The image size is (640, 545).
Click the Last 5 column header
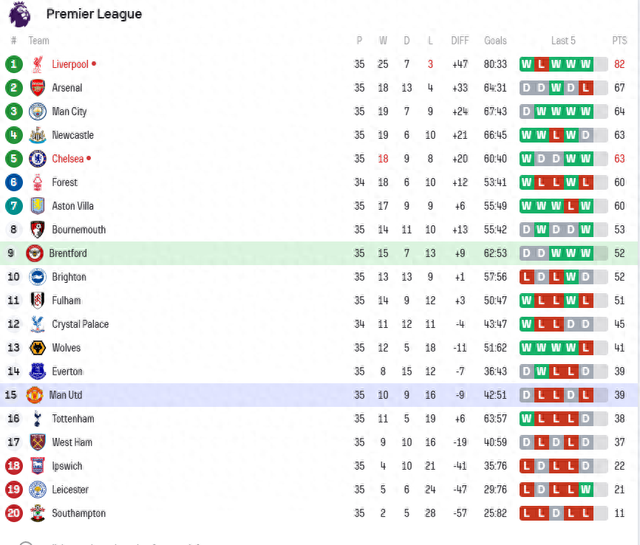point(563,40)
